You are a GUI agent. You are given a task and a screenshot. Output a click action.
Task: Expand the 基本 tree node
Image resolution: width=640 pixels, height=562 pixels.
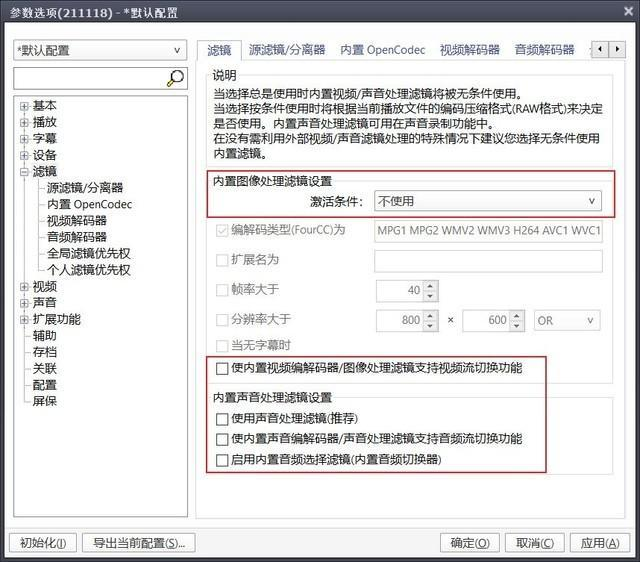(24, 106)
